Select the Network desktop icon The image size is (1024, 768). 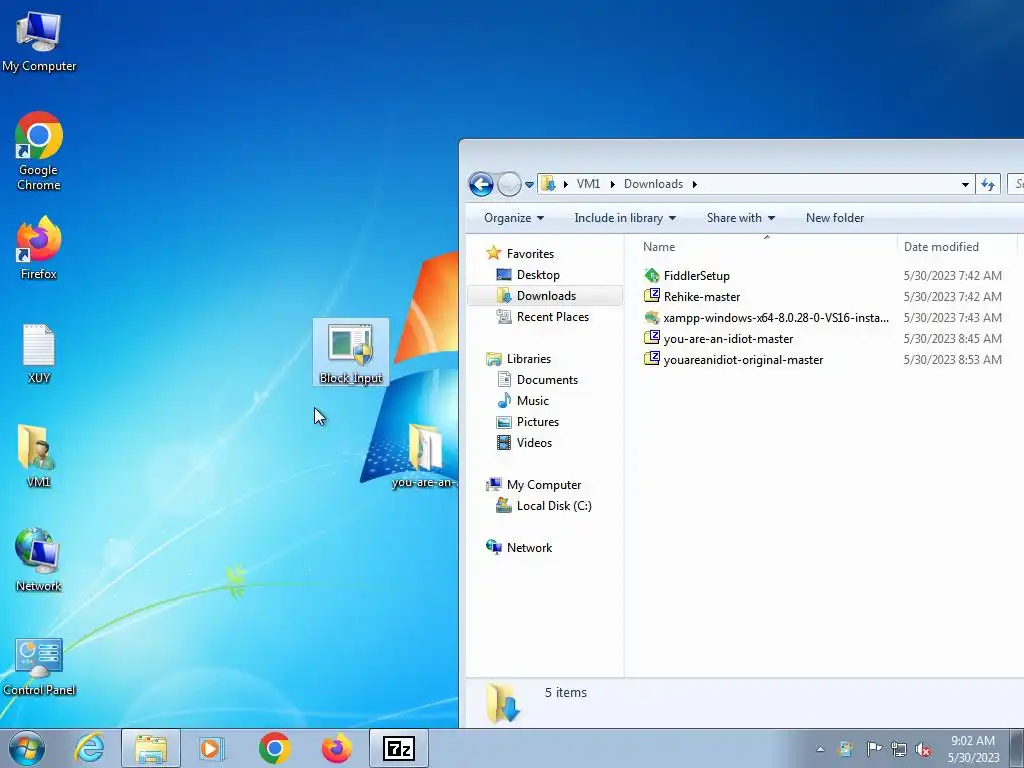click(39, 560)
